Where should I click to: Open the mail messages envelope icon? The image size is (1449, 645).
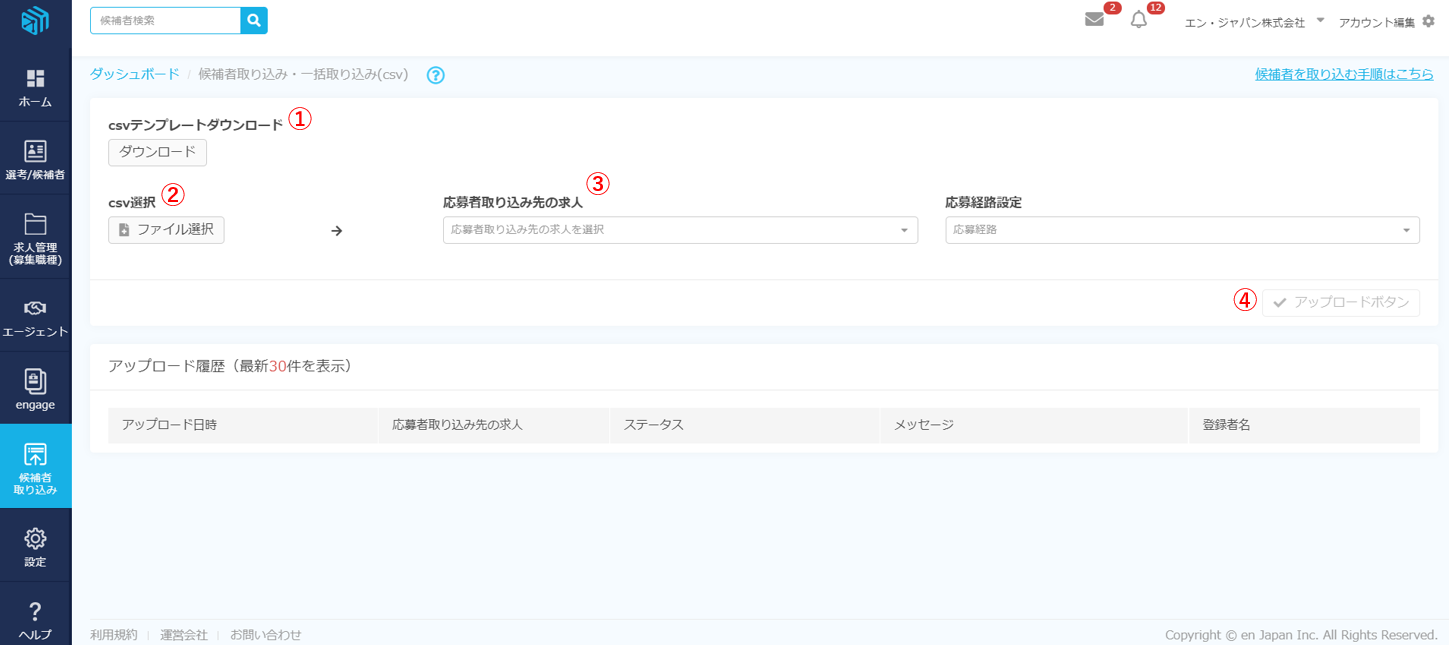point(1094,20)
